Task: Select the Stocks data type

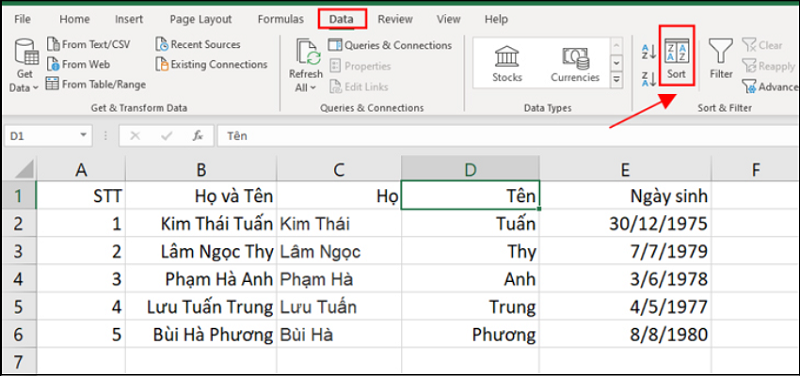Action: pos(507,64)
